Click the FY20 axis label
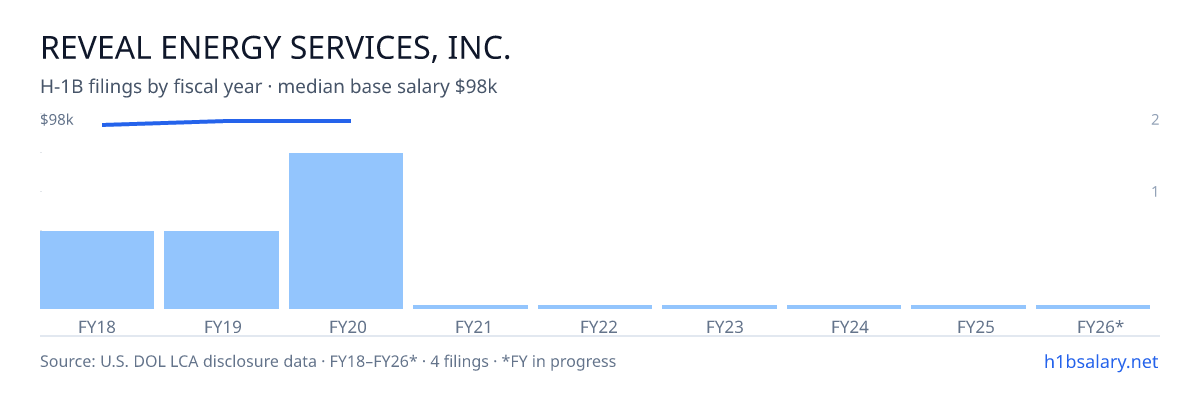This screenshot has height=400, width=1200. click(346, 327)
